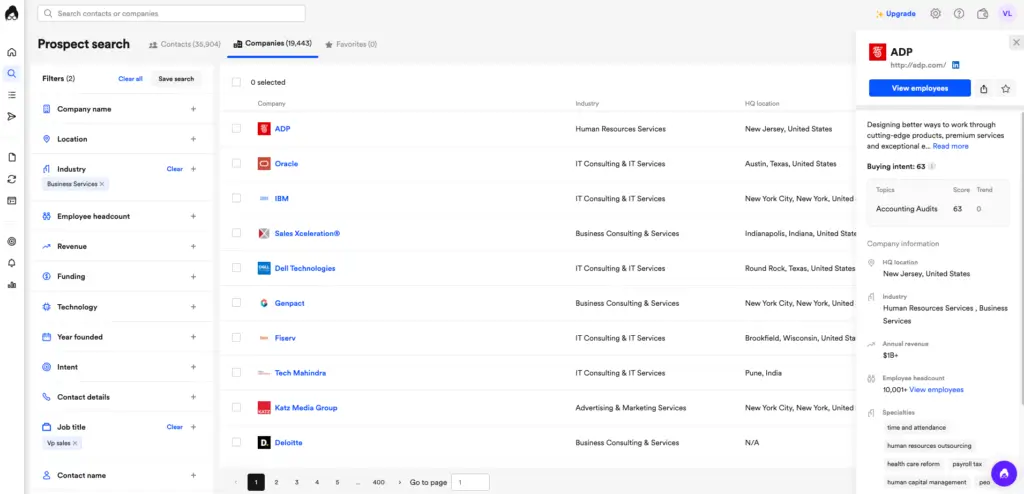Image resolution: width=1024 pixels, height=494 pixels.
Task: Click the View employees button
Action: point(919,88)
